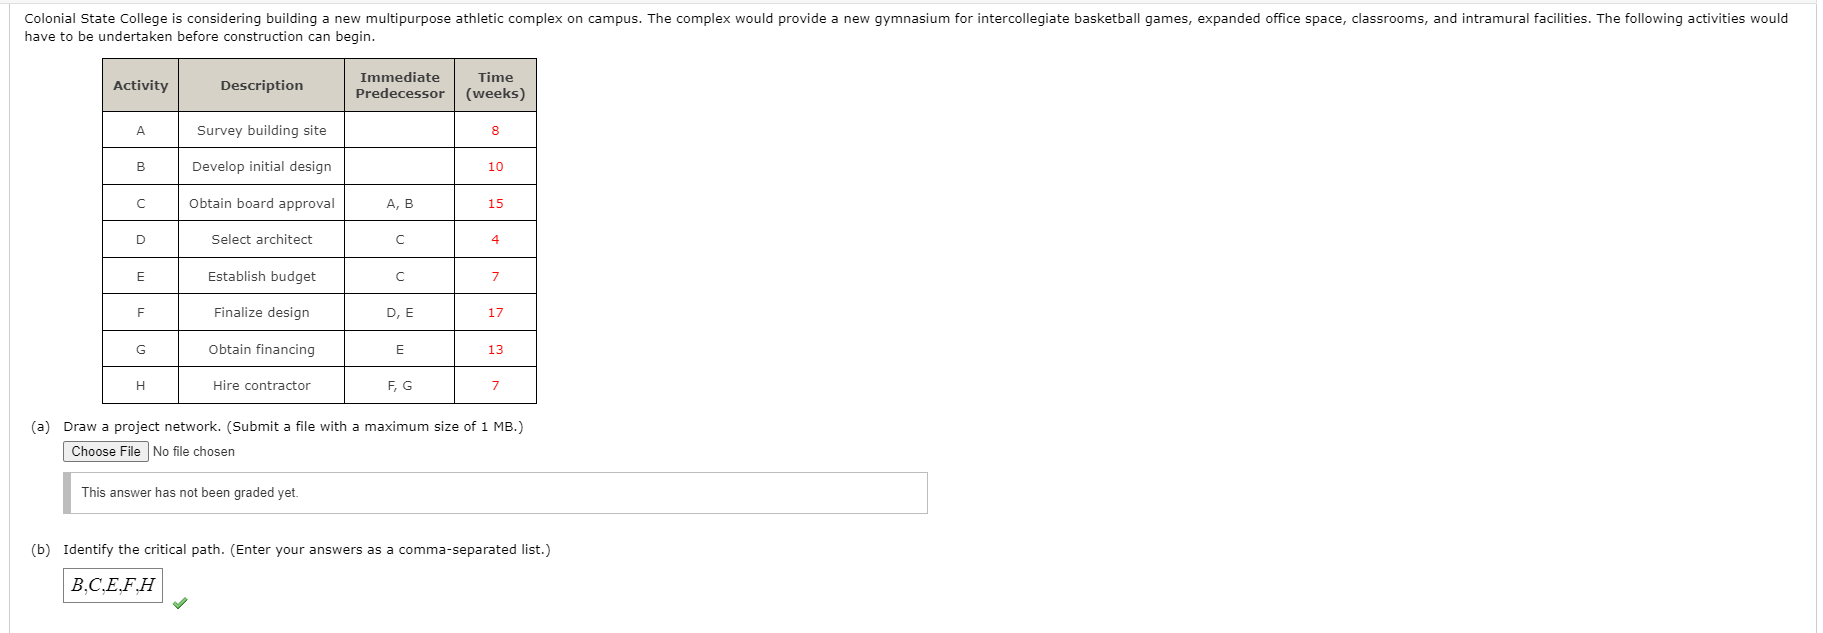The image size is (1823, 633).
Task: Click the green checkmark icon
Action: pos(180,603)
